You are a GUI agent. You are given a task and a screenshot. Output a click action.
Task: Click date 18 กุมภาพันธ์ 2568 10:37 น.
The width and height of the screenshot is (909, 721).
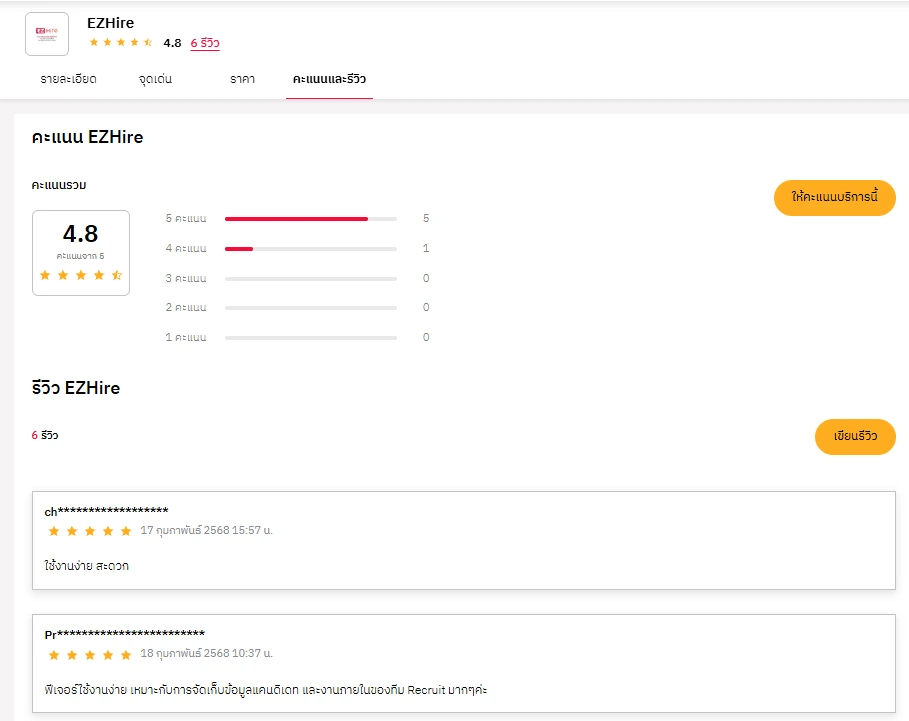(206, 653)
